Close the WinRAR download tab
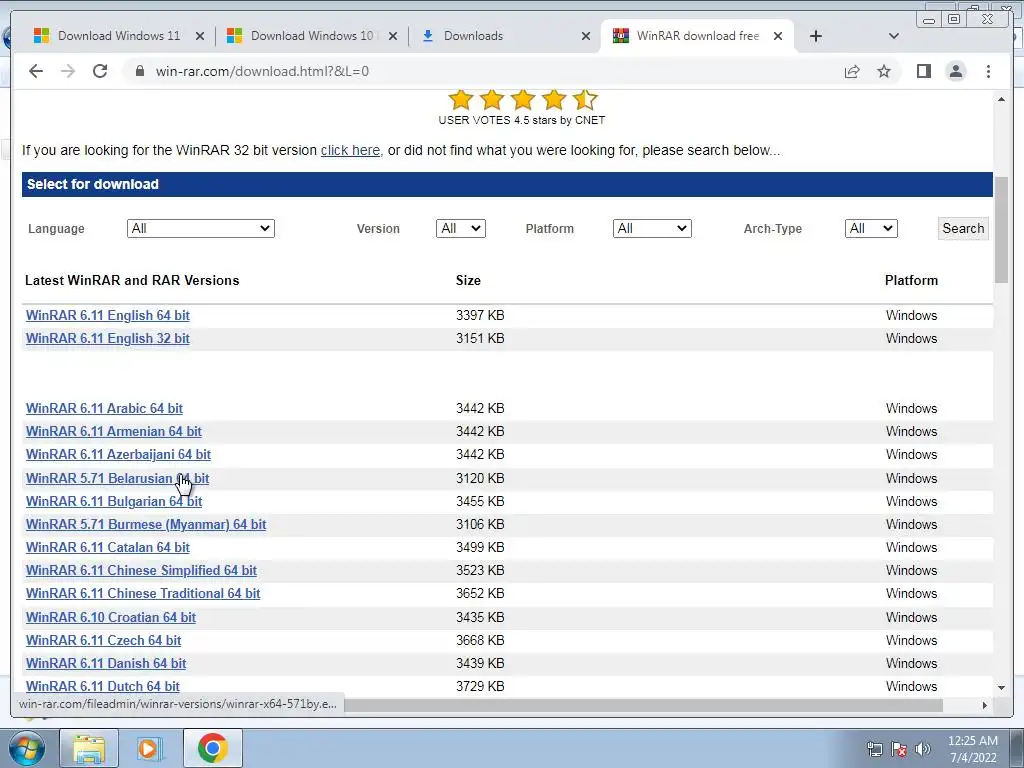1024x768 pixels. 778,36
